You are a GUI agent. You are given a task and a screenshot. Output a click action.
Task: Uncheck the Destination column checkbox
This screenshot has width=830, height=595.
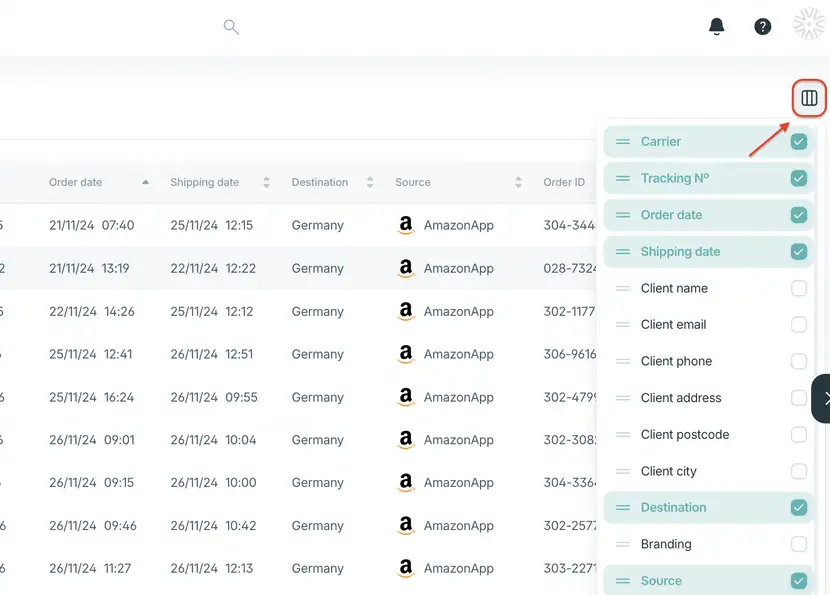pos(799,508)
